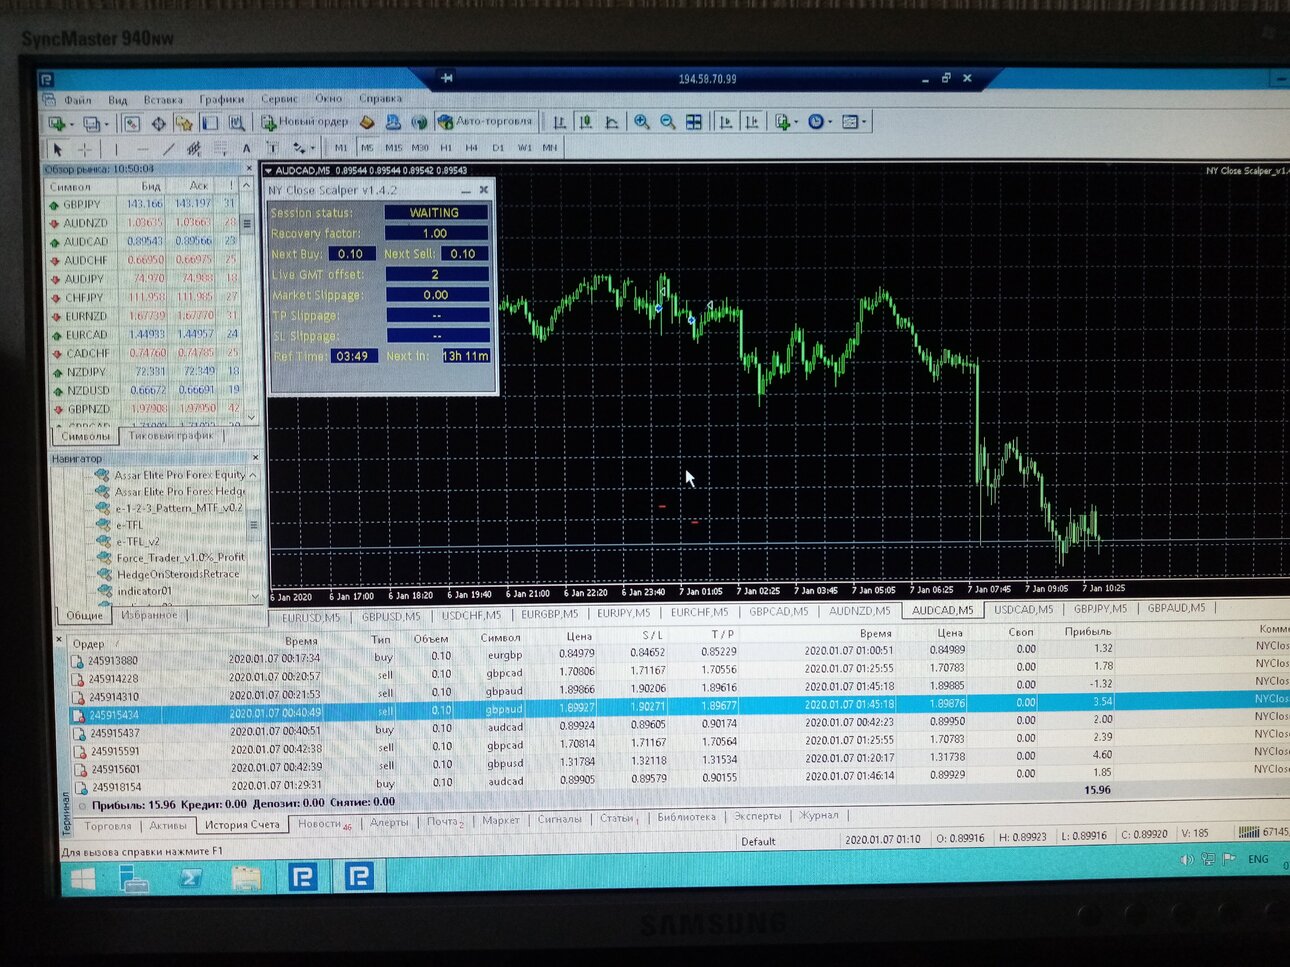Sort history by Прибыль column header
Image resolution: width=1290 pixels, height=967 pixels.
point(1088,631)
